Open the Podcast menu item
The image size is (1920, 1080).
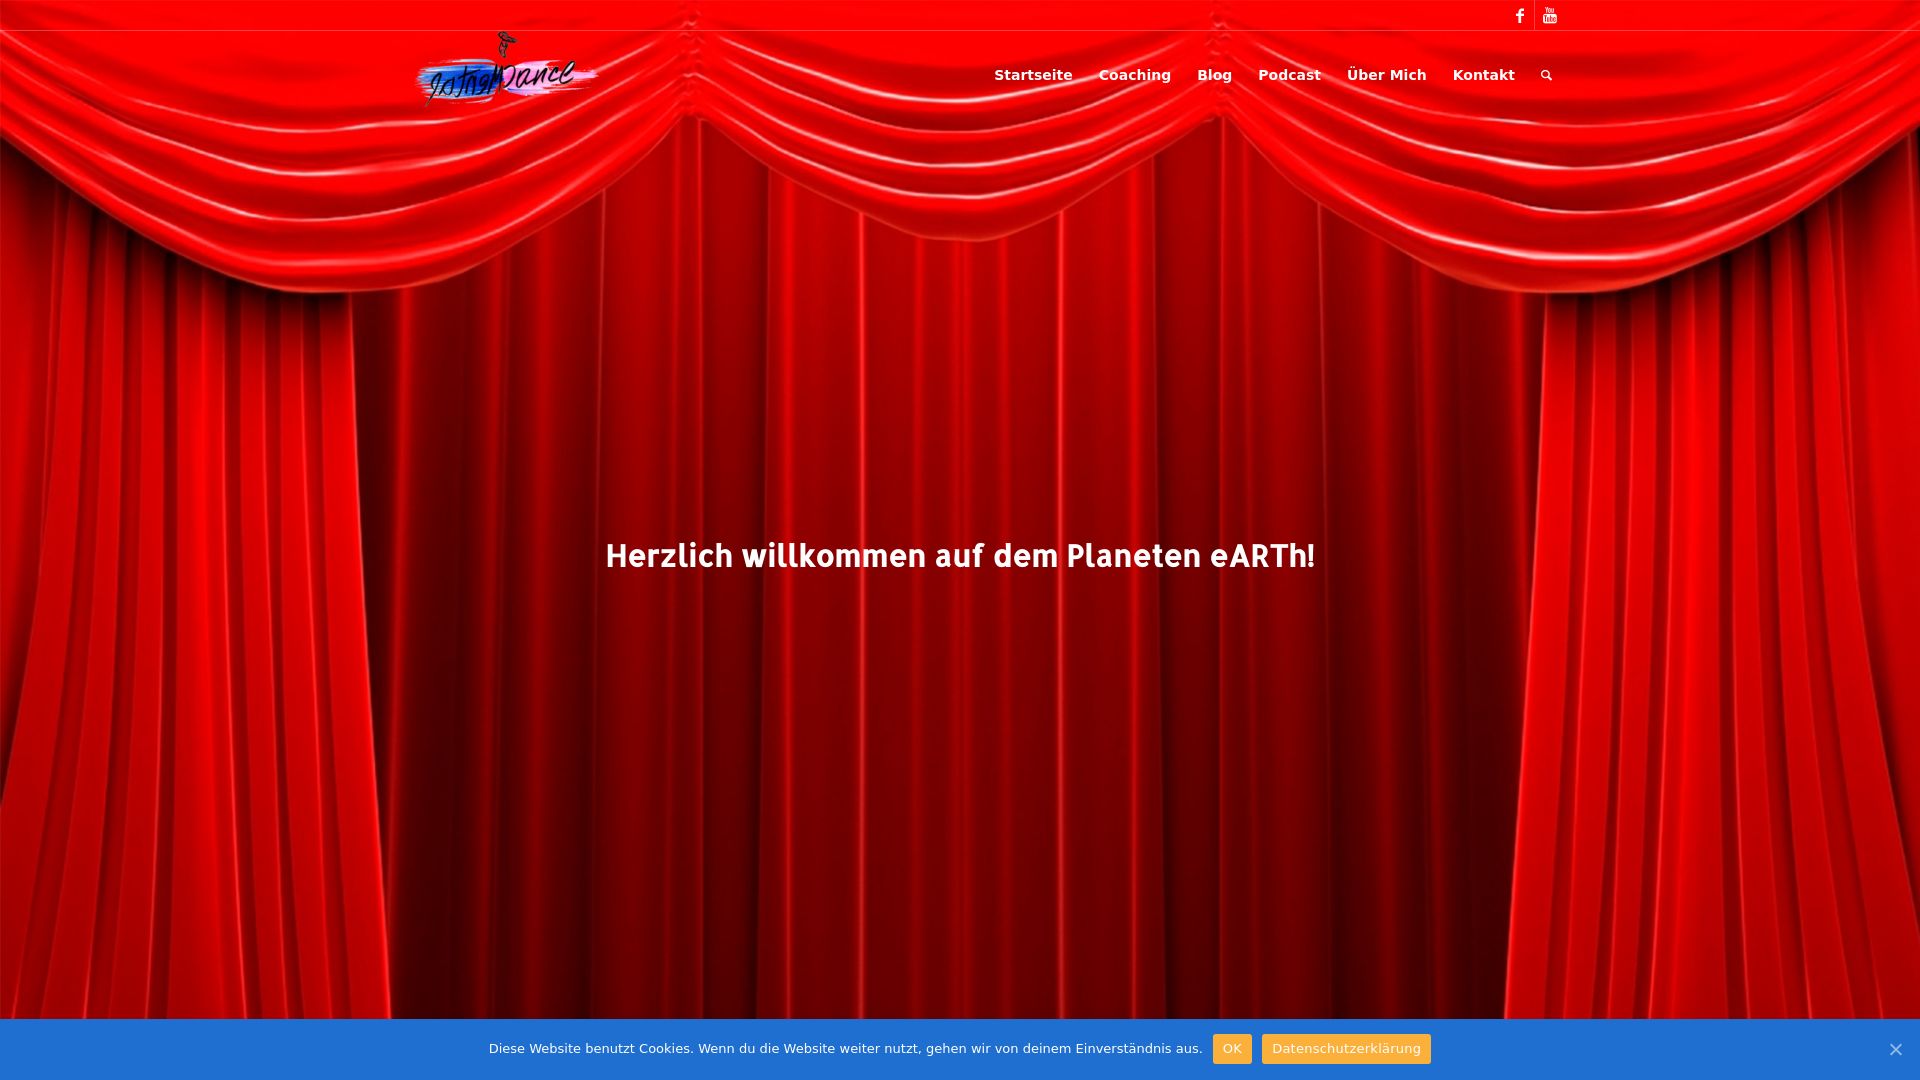click(1289, 76)
